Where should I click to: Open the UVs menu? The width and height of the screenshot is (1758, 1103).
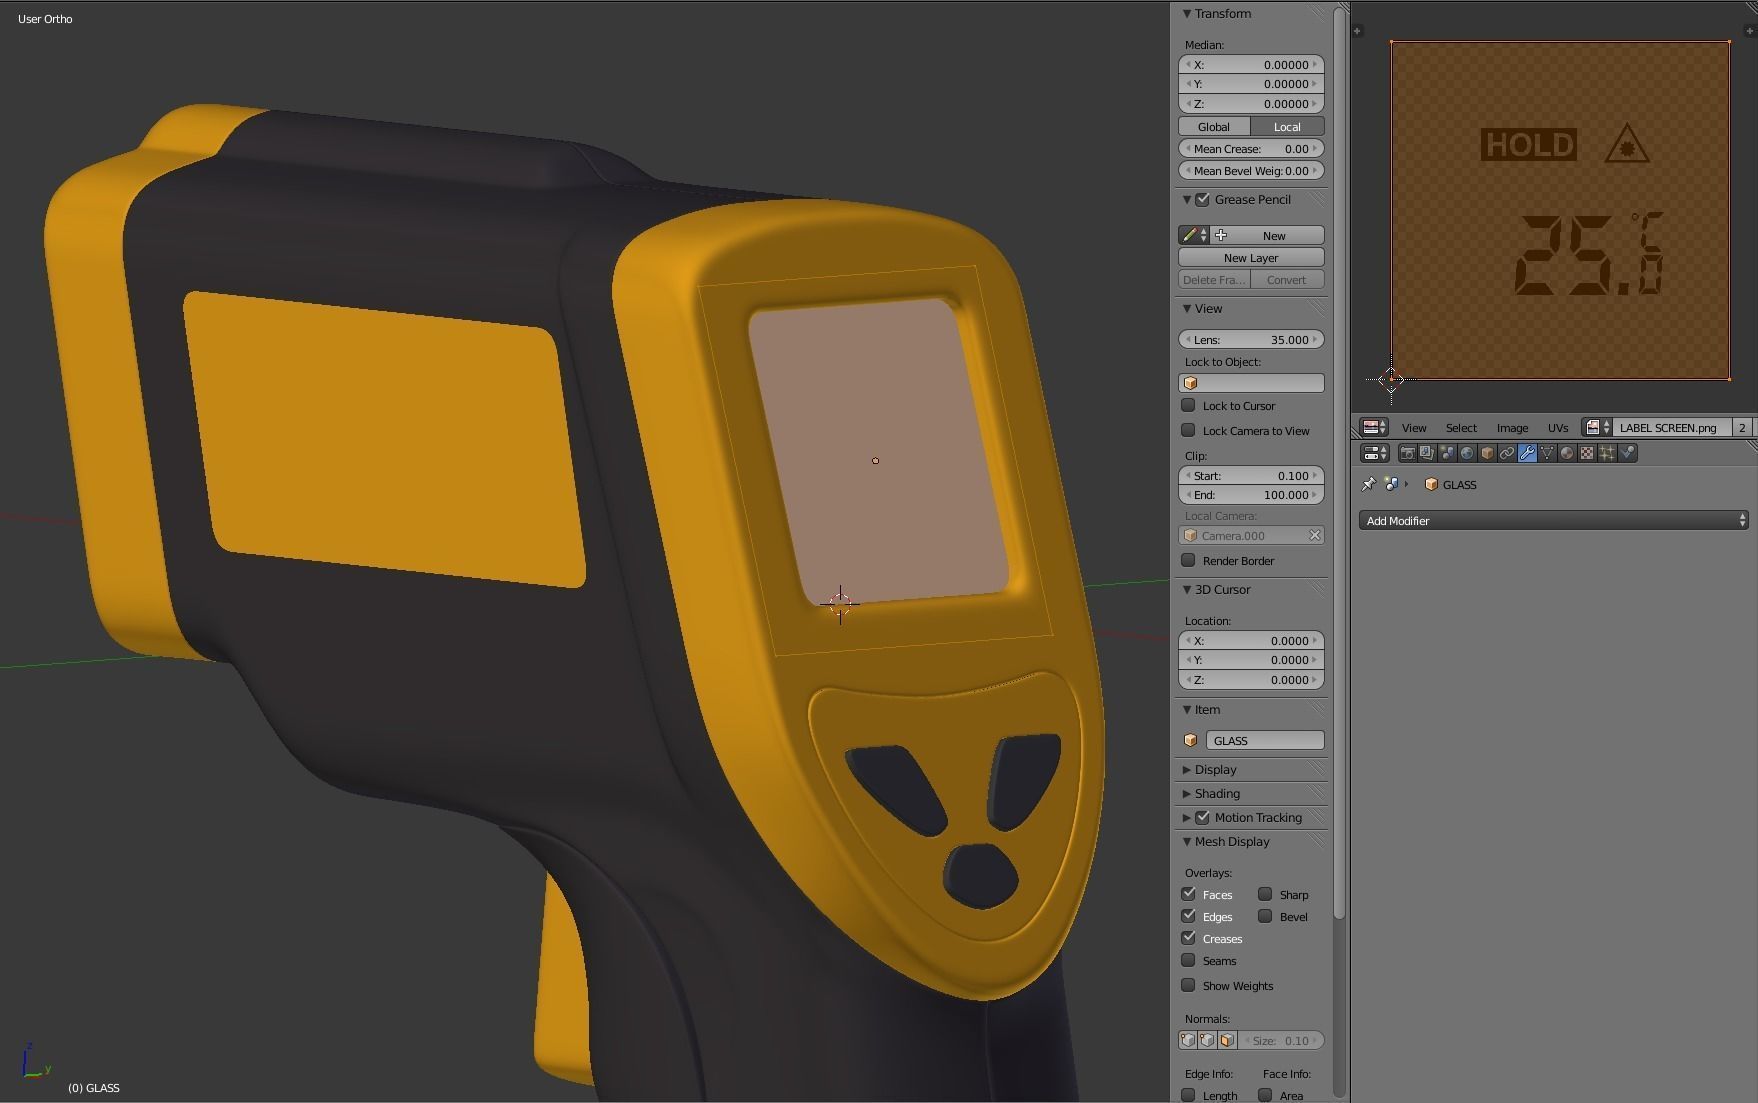tap(1558, 427)
